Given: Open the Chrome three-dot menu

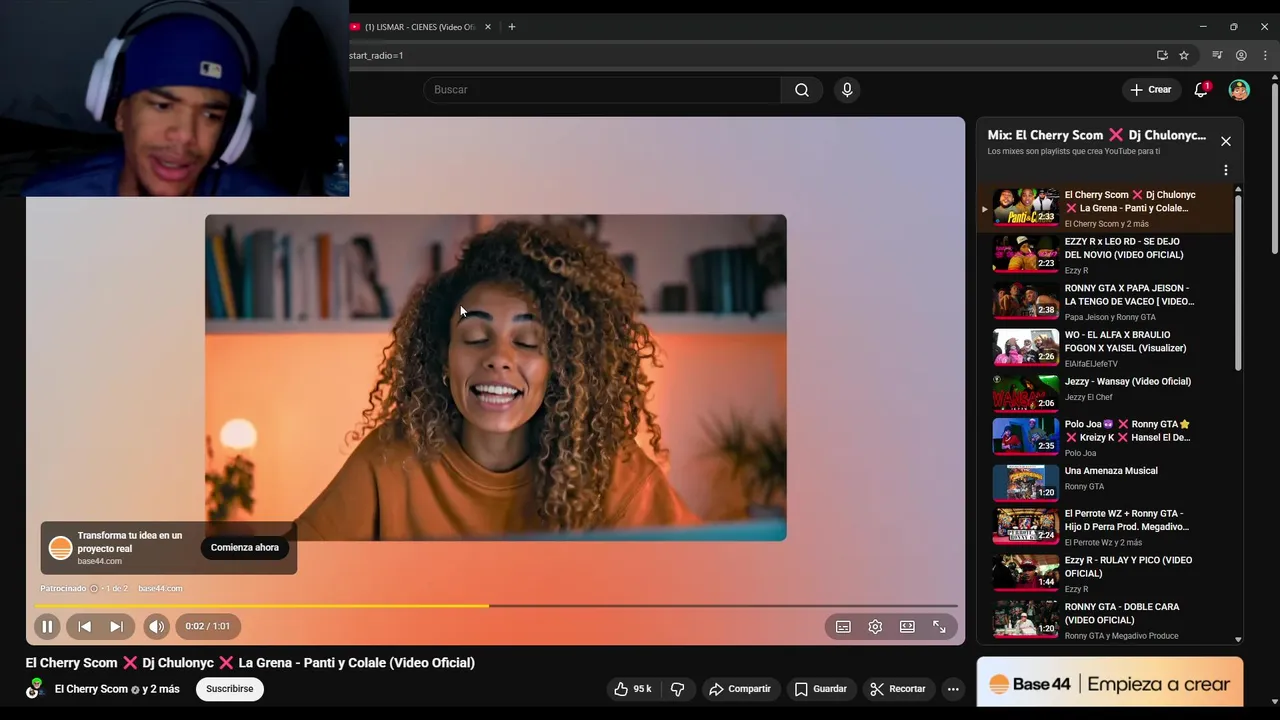Looking at the screenshot, I should click(1265, 56).
